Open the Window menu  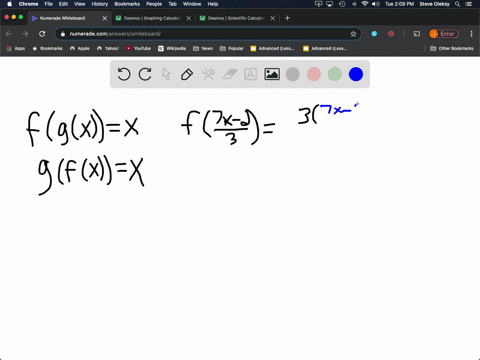pos(192,4)
